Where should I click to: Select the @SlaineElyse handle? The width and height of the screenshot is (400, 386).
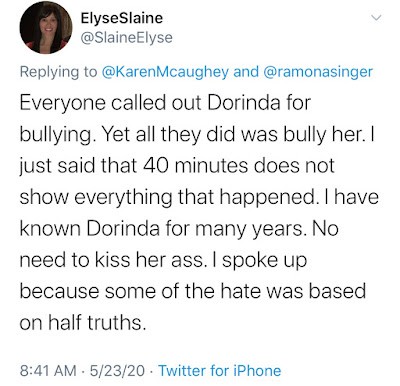tap(127, 38)
